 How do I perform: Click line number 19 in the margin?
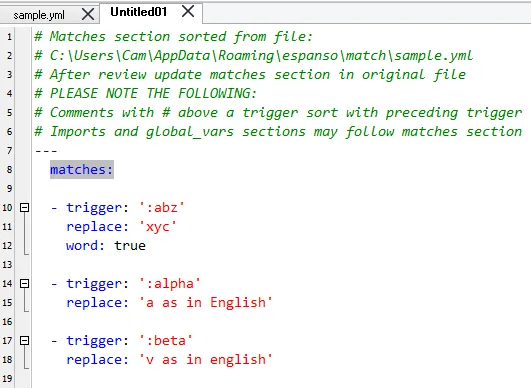tap(7, 378)
